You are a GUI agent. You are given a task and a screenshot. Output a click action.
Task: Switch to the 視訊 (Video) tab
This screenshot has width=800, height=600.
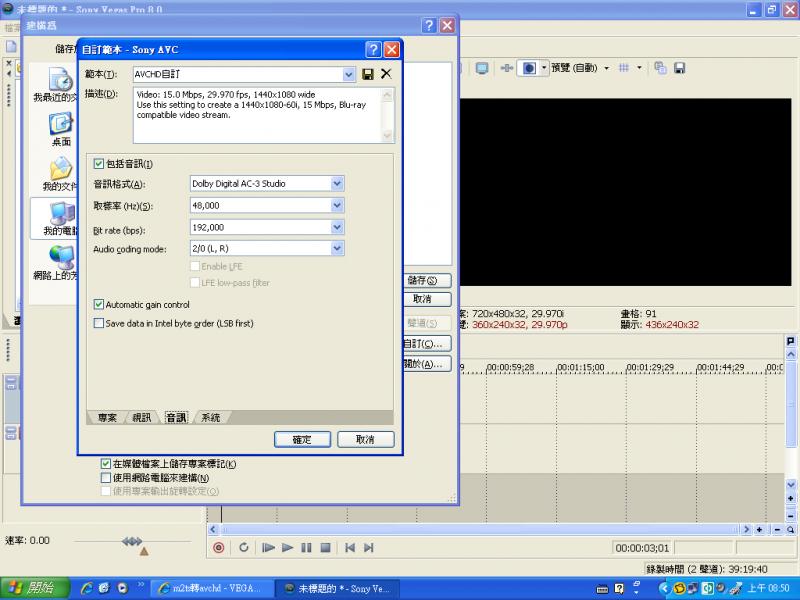pos(143,417)
